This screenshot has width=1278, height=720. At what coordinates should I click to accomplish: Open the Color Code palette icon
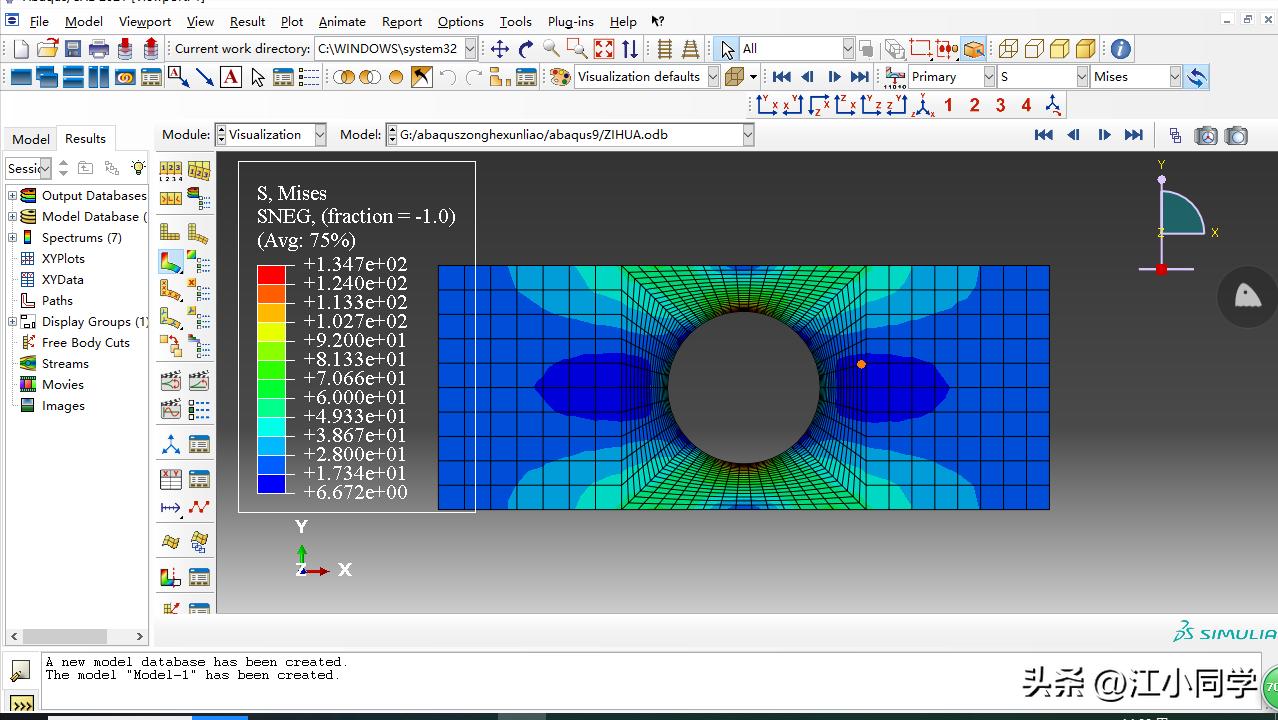pos(560,77)
